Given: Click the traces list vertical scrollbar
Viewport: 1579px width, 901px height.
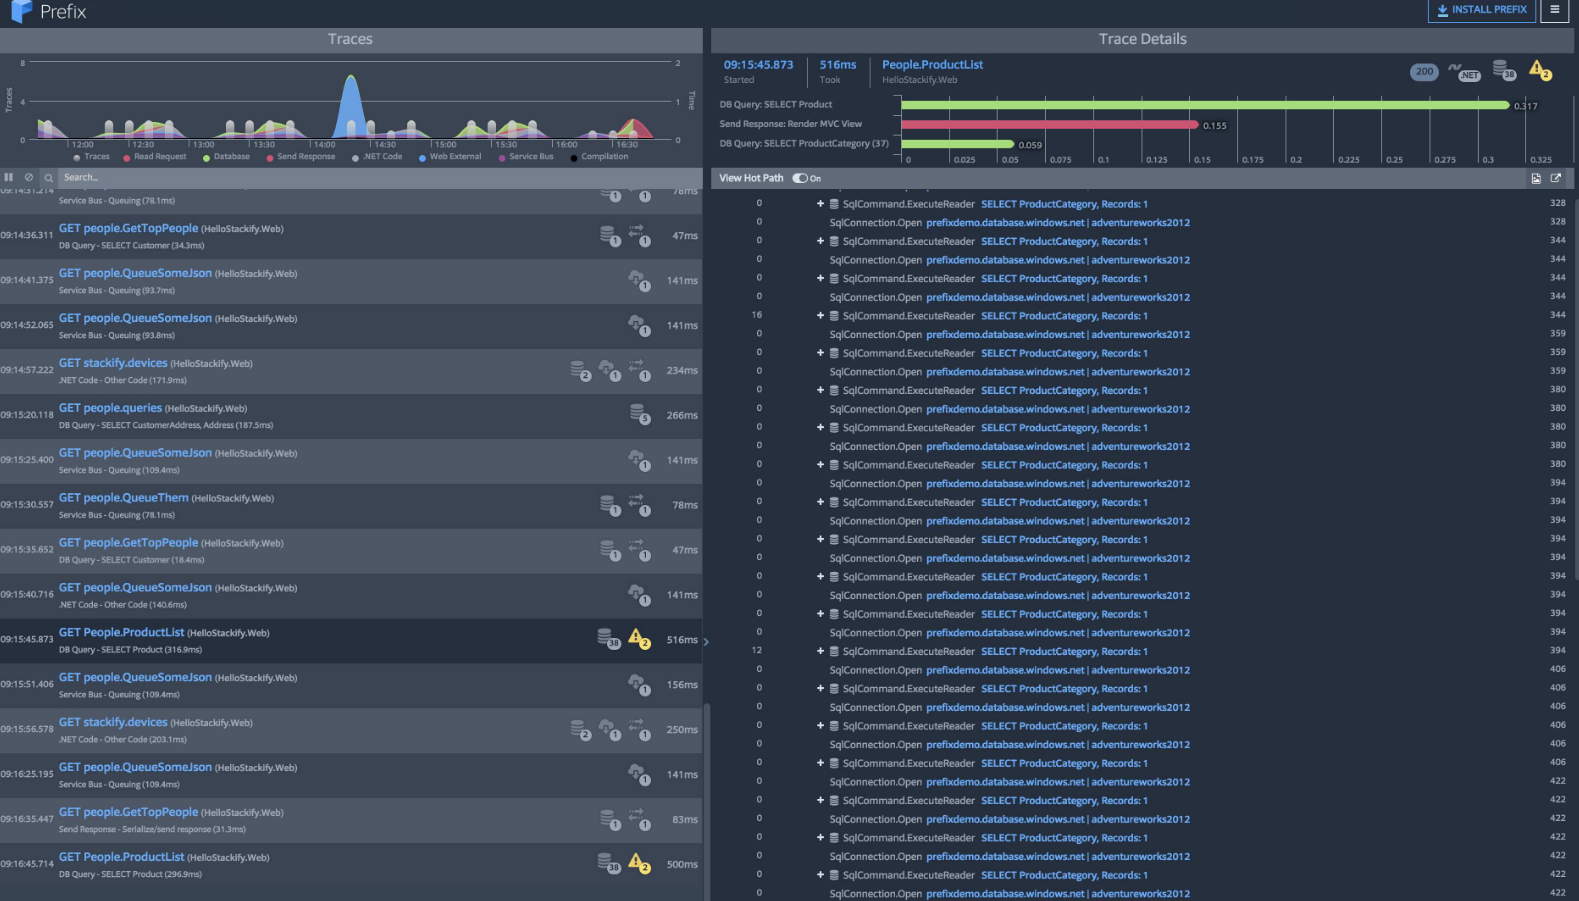Looking at the screenshot, I should pos(707,800).
